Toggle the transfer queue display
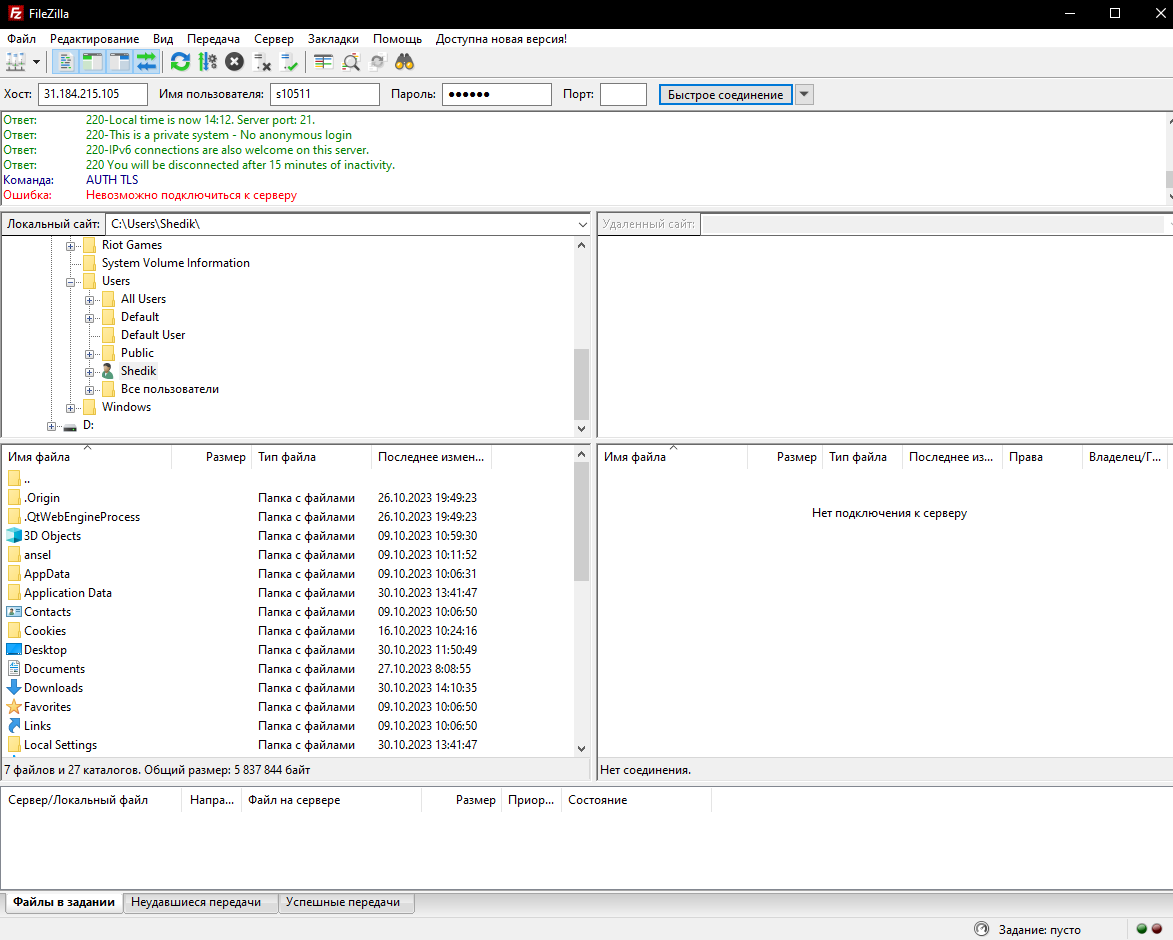The width and height of the screenshot is (1173, 940). 147,62
